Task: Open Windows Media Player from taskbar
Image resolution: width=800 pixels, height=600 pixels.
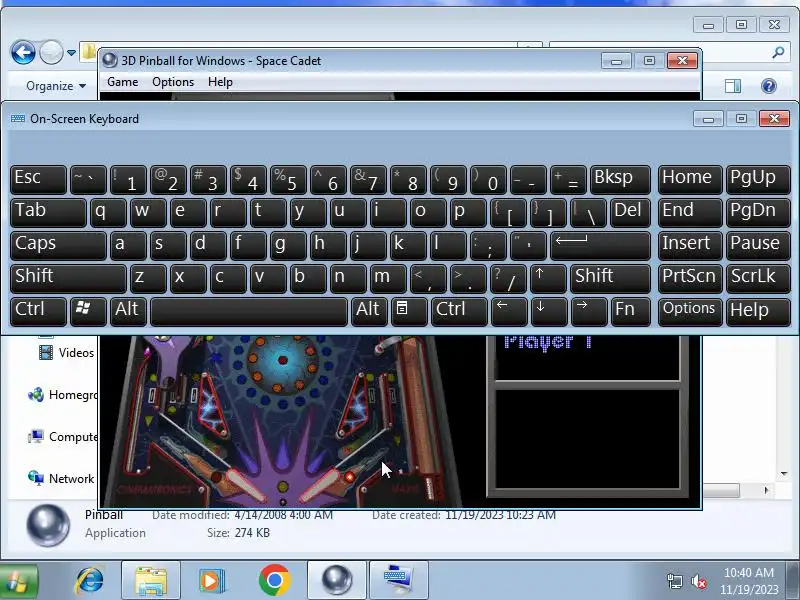Action: 211,581
